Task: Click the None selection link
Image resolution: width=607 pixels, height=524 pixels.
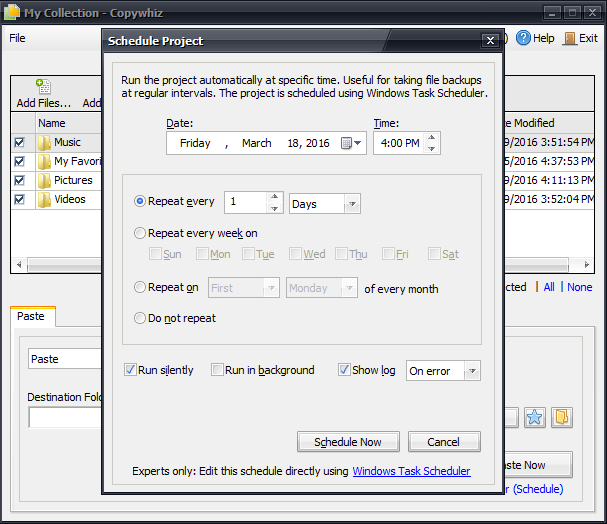Action: point(580,287)
